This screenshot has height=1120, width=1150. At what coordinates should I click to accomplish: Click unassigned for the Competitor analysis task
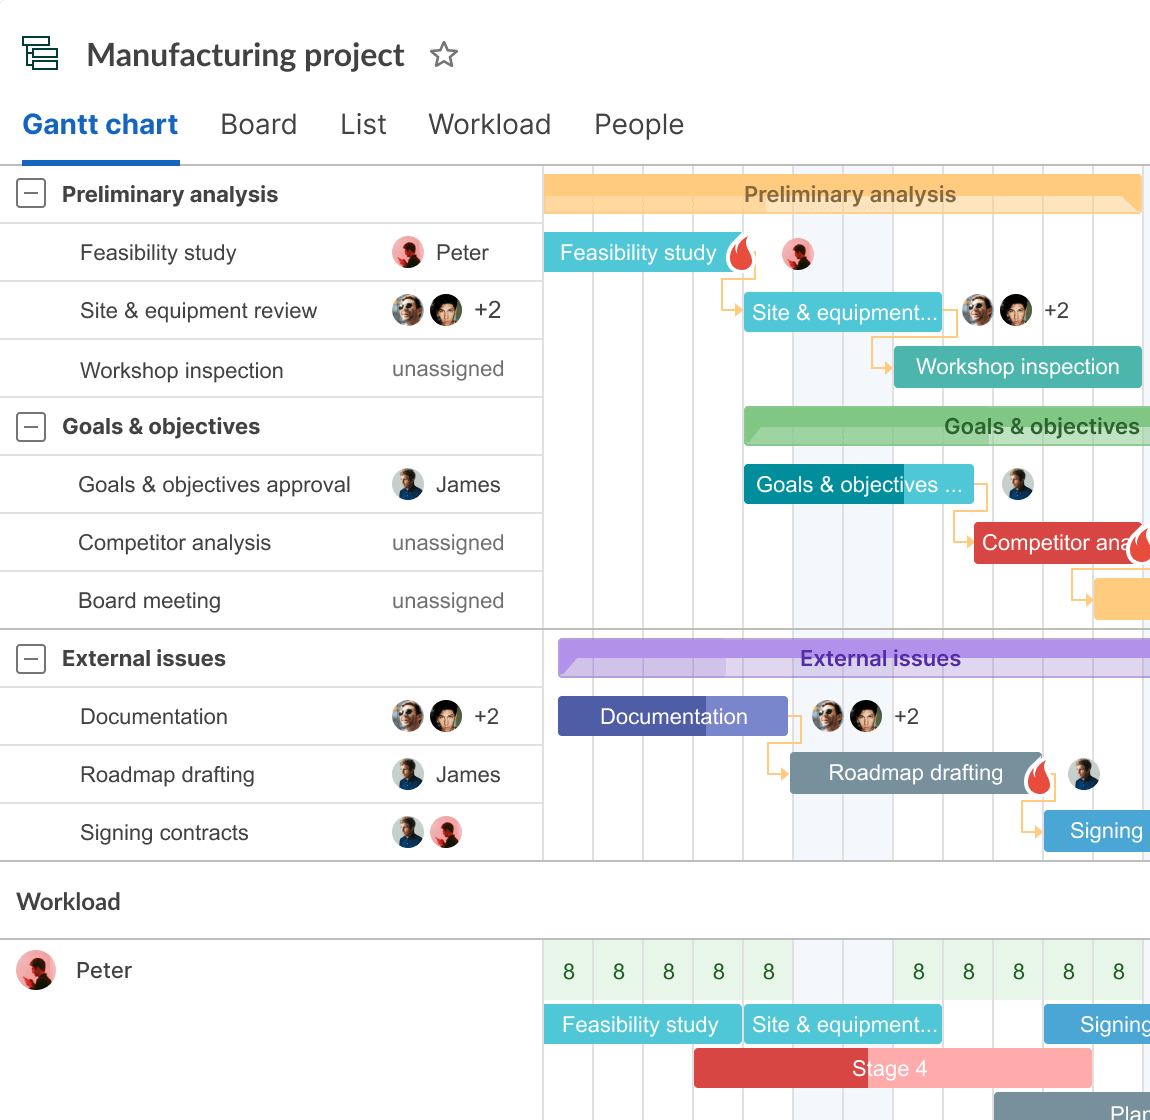point(447,542)
